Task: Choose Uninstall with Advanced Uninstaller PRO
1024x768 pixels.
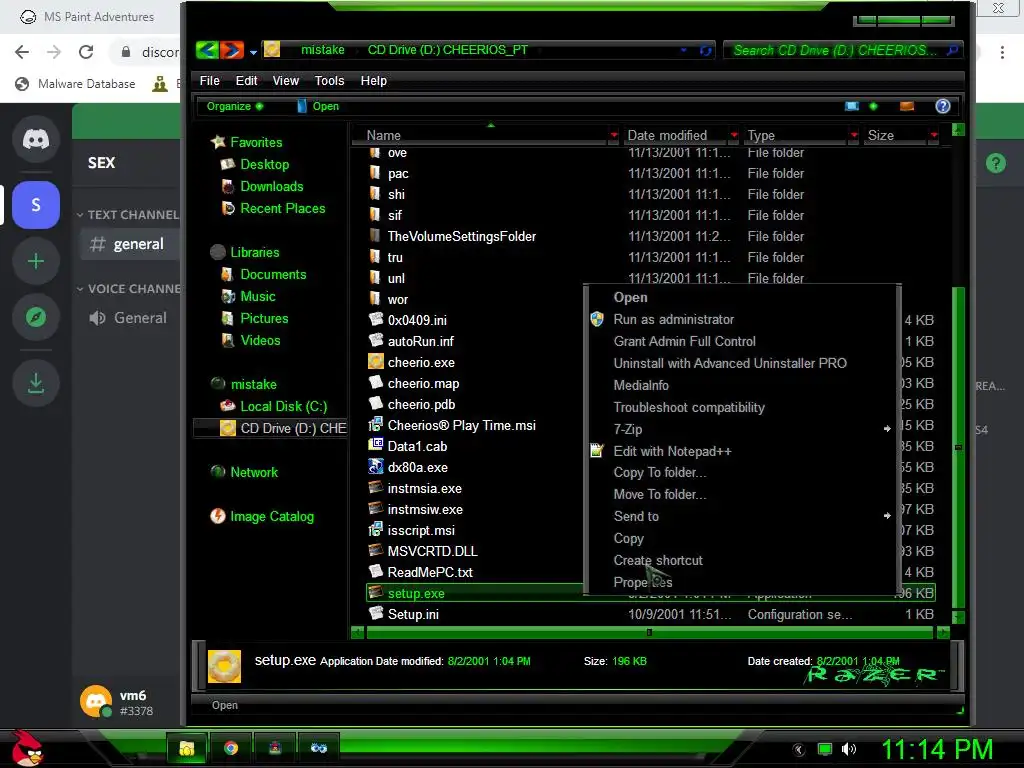Action: (x=730, y=364)
